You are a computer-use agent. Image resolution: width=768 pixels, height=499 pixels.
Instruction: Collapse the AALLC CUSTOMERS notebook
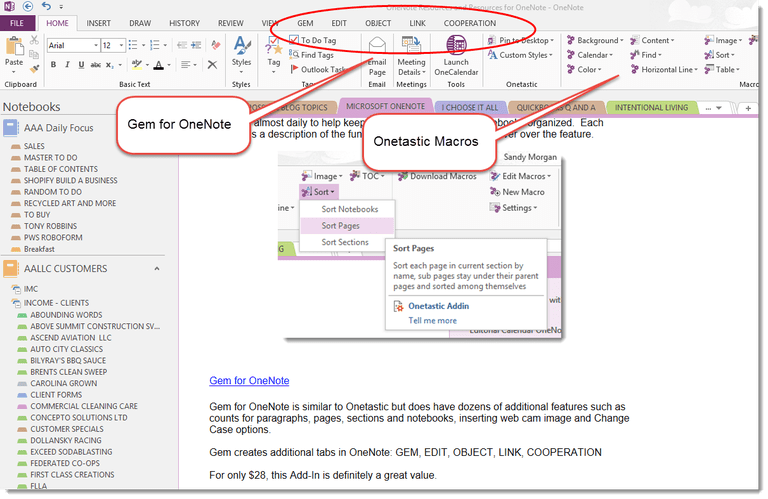pyautogui.click(x=157, y=269)
